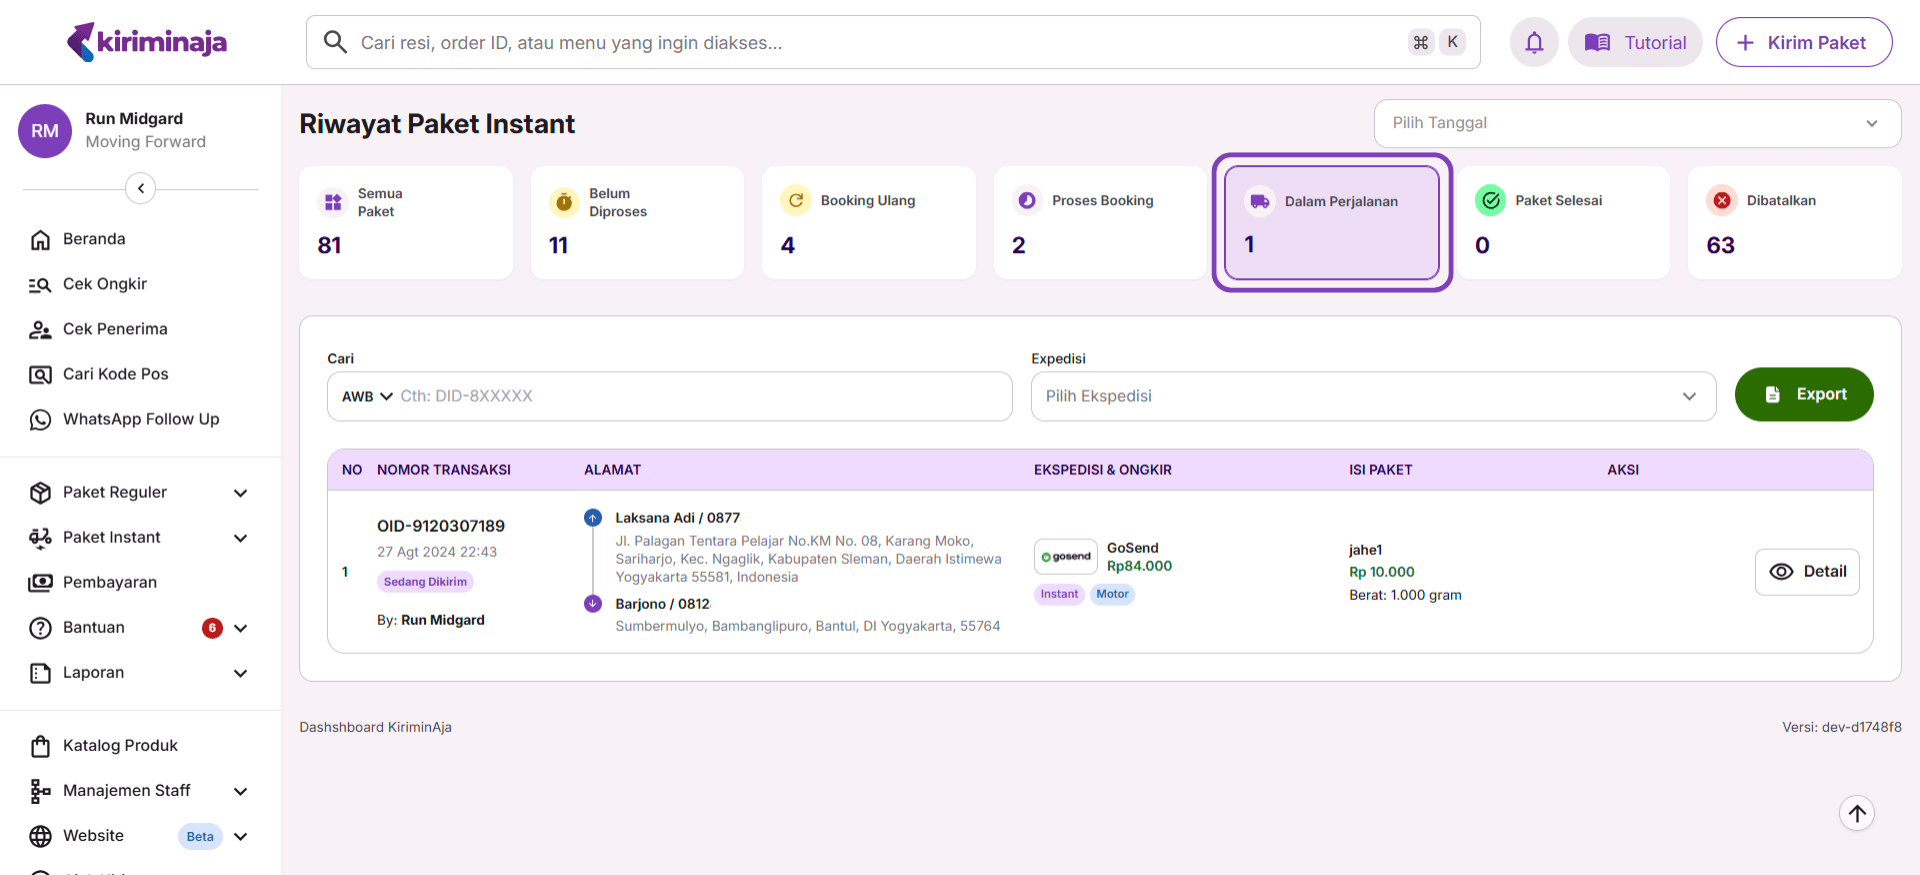The height and width of the screenshot is (875, 1920).
Task: Open the Pilih Tanggal date dropdown
Action: point(1636,123)
